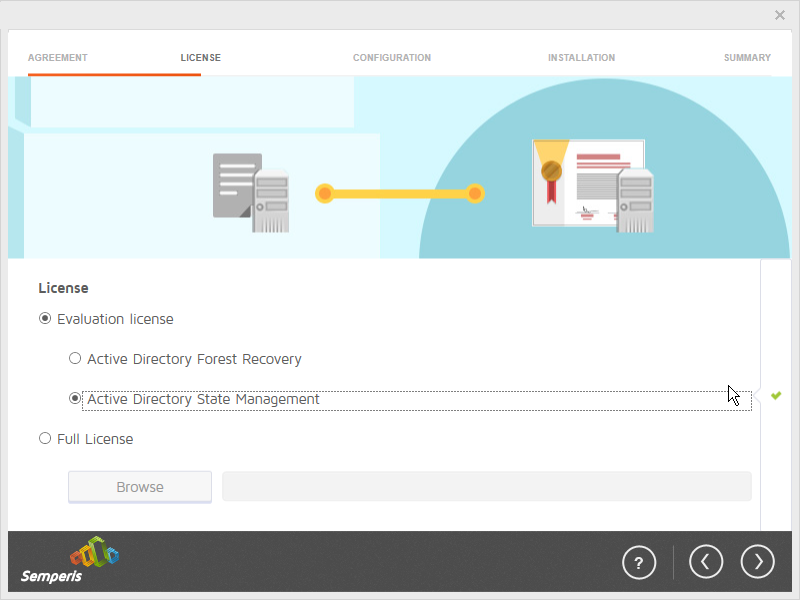
Task: Click the yellow progress connector line
Action: point(400,193)
